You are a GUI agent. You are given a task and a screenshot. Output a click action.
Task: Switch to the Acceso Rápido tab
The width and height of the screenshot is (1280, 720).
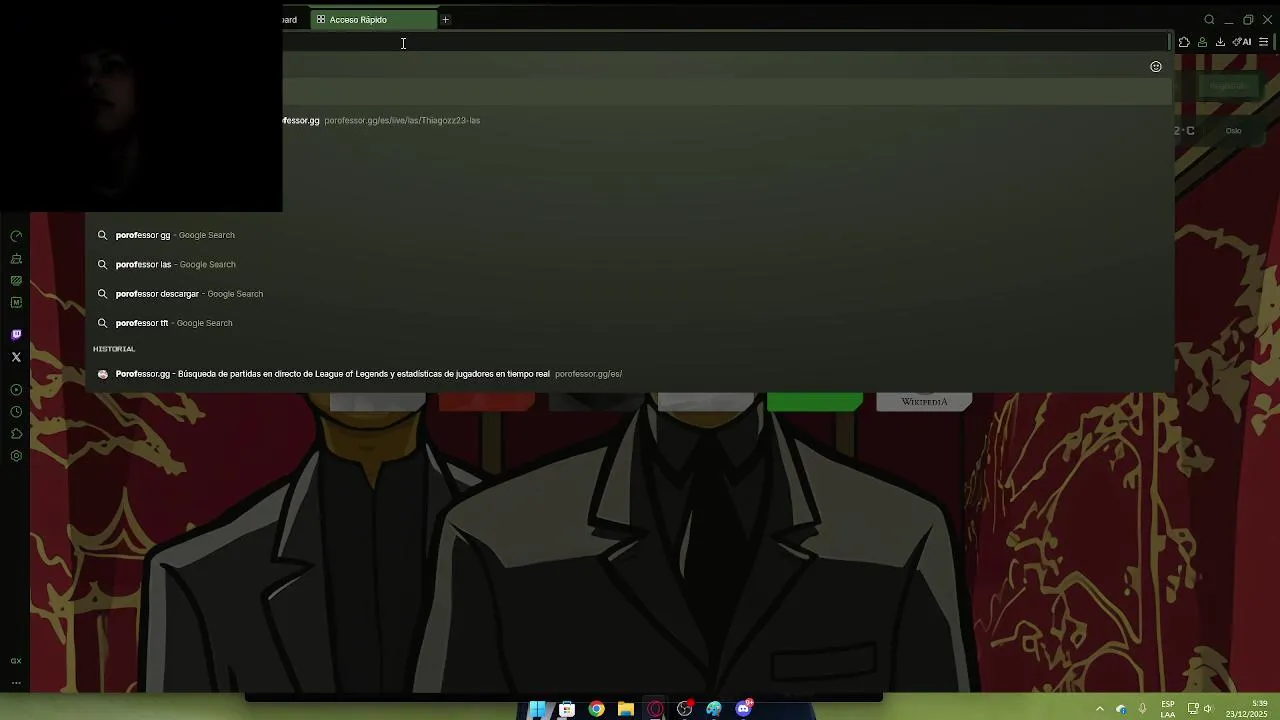pos(372,20)
